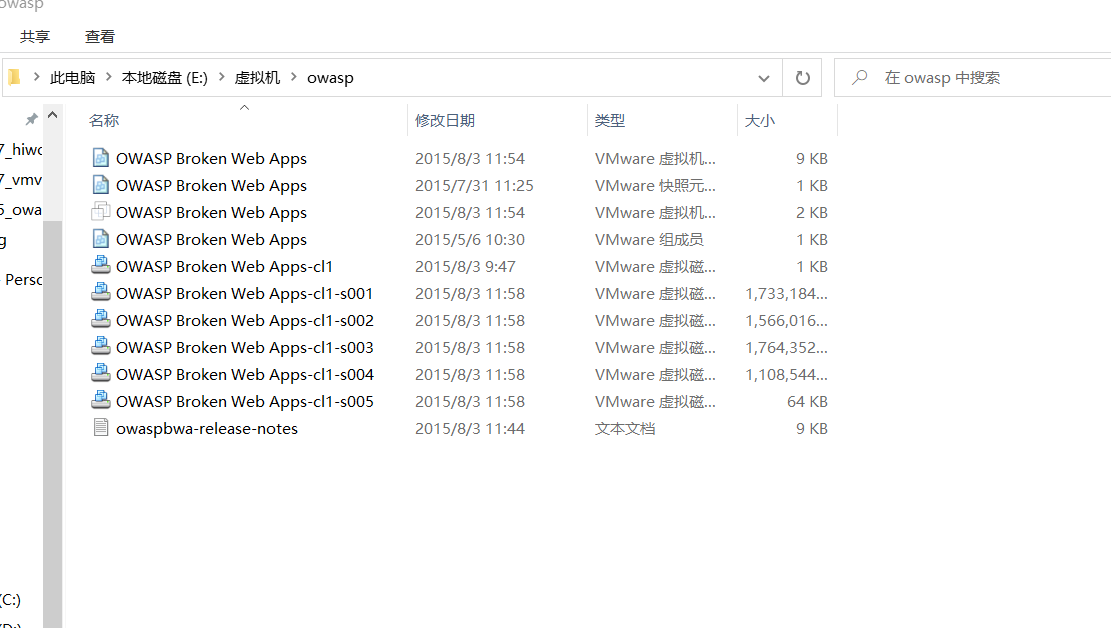The height and width of the screenshot is (628, 1111).
Task: Click the 在 owasp 中搜索 search field
Action: coord(972,77)
